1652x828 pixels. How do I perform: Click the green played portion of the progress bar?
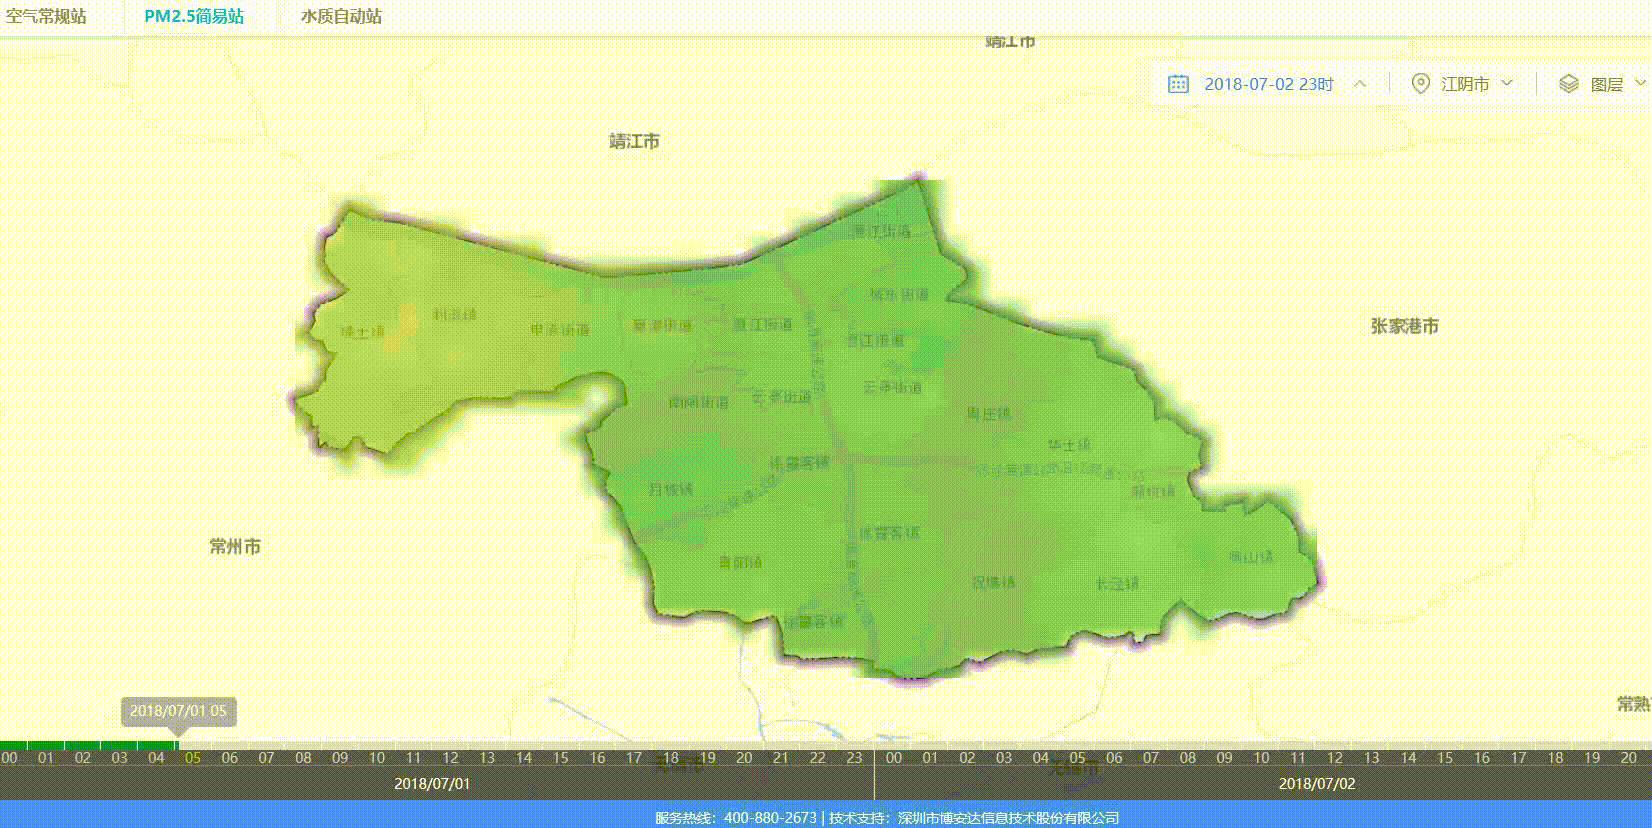[x=88, y=745]
